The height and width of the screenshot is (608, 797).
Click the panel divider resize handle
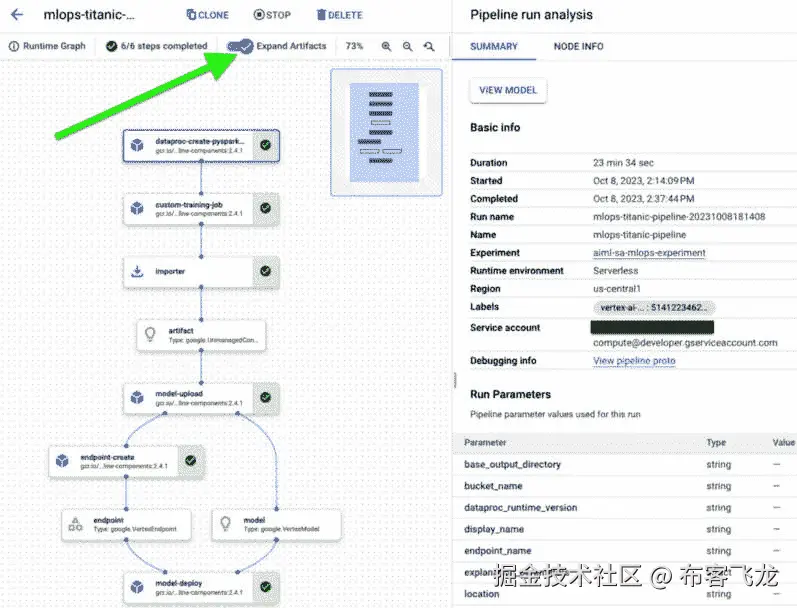coord(455,380)
